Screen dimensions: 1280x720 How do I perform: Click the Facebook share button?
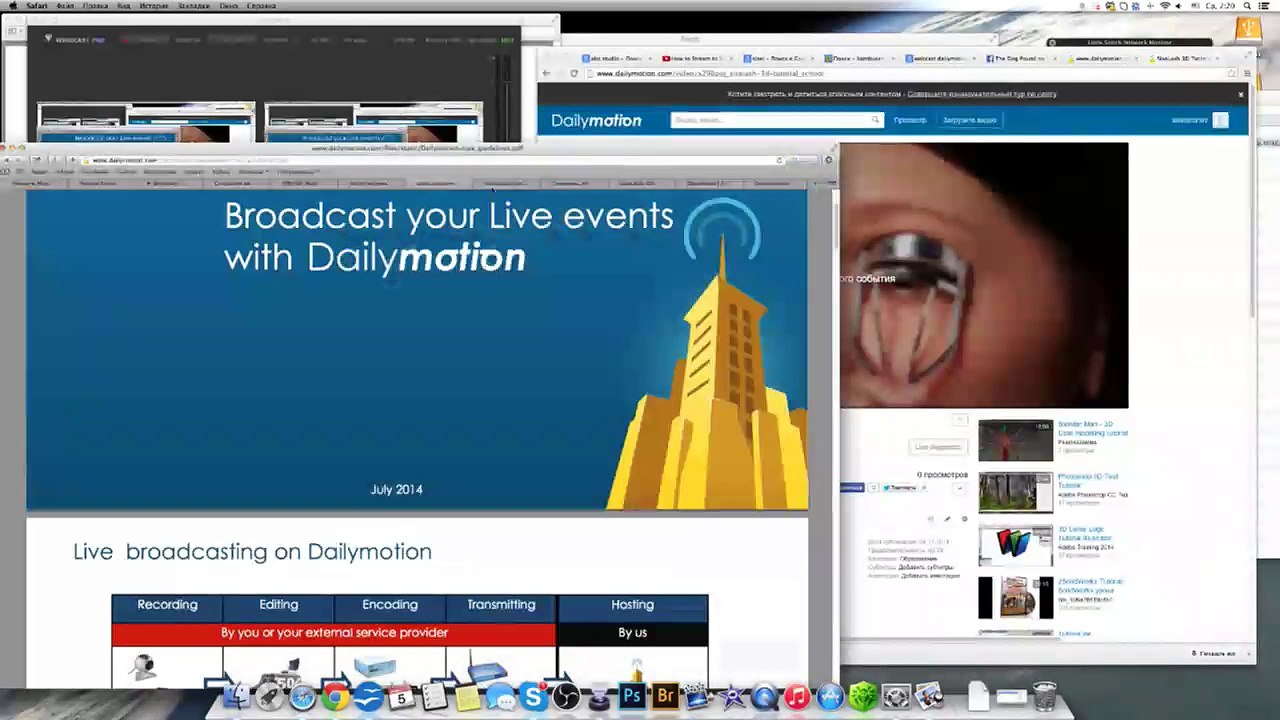(x=852, y=488)
